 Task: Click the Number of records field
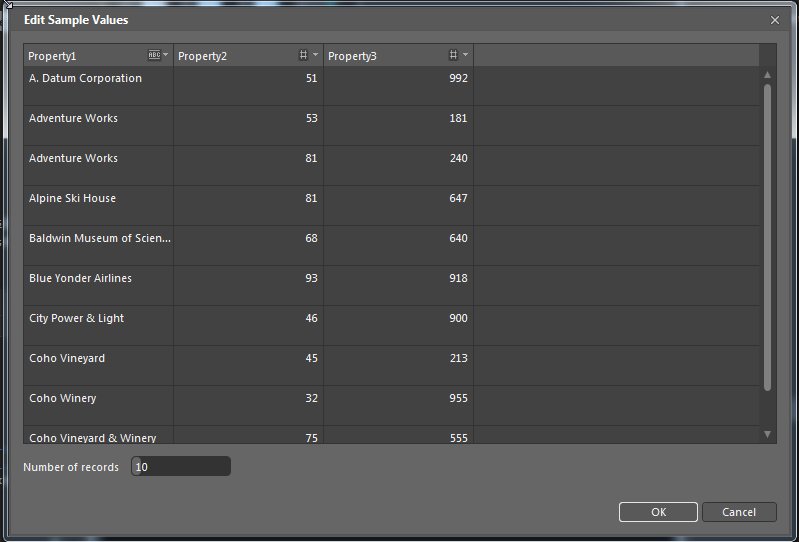[x=181, y=467]
